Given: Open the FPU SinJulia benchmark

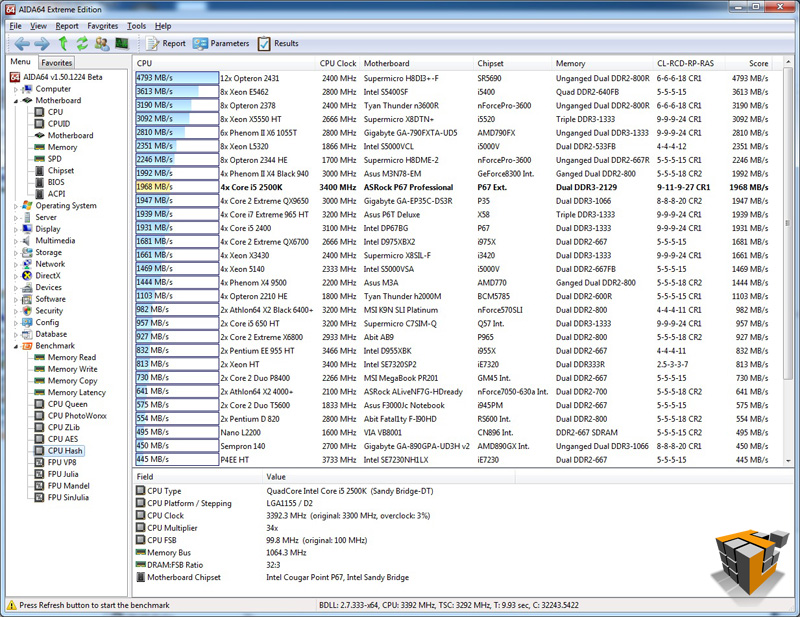Looking at the screenshot, I should coord(68,498).
